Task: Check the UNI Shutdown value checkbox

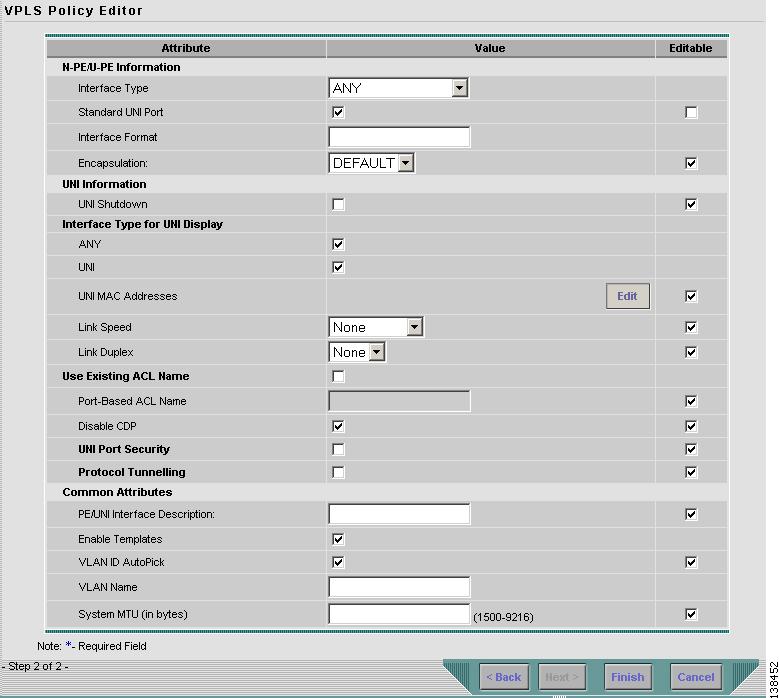Action: pos(338,204)
